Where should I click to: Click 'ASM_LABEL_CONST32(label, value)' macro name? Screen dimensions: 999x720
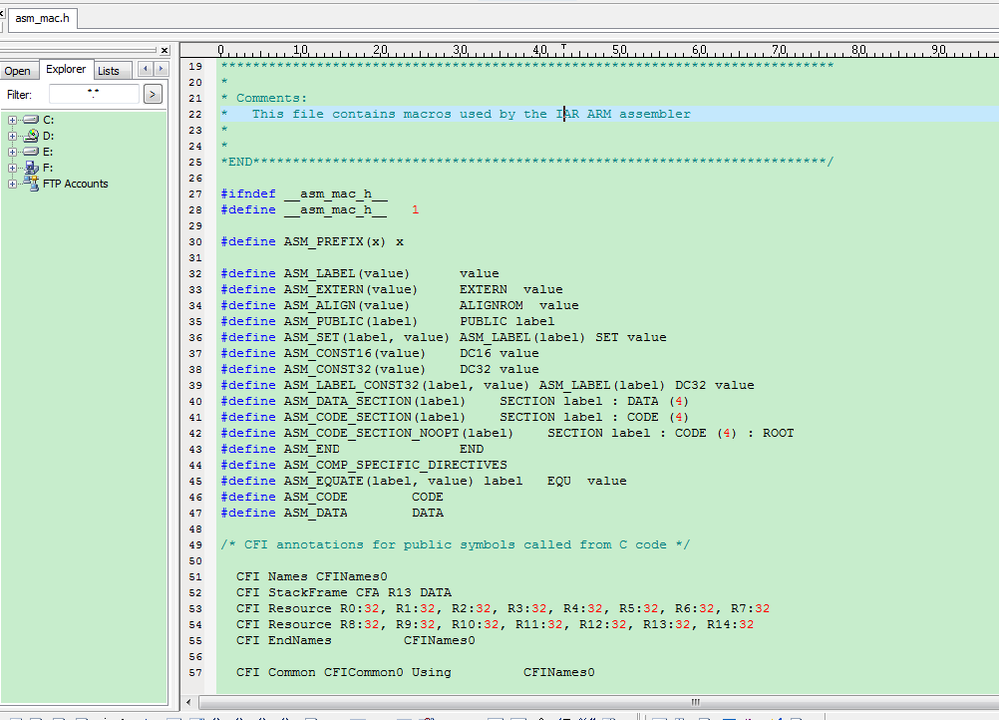click(x=406, y=385)
